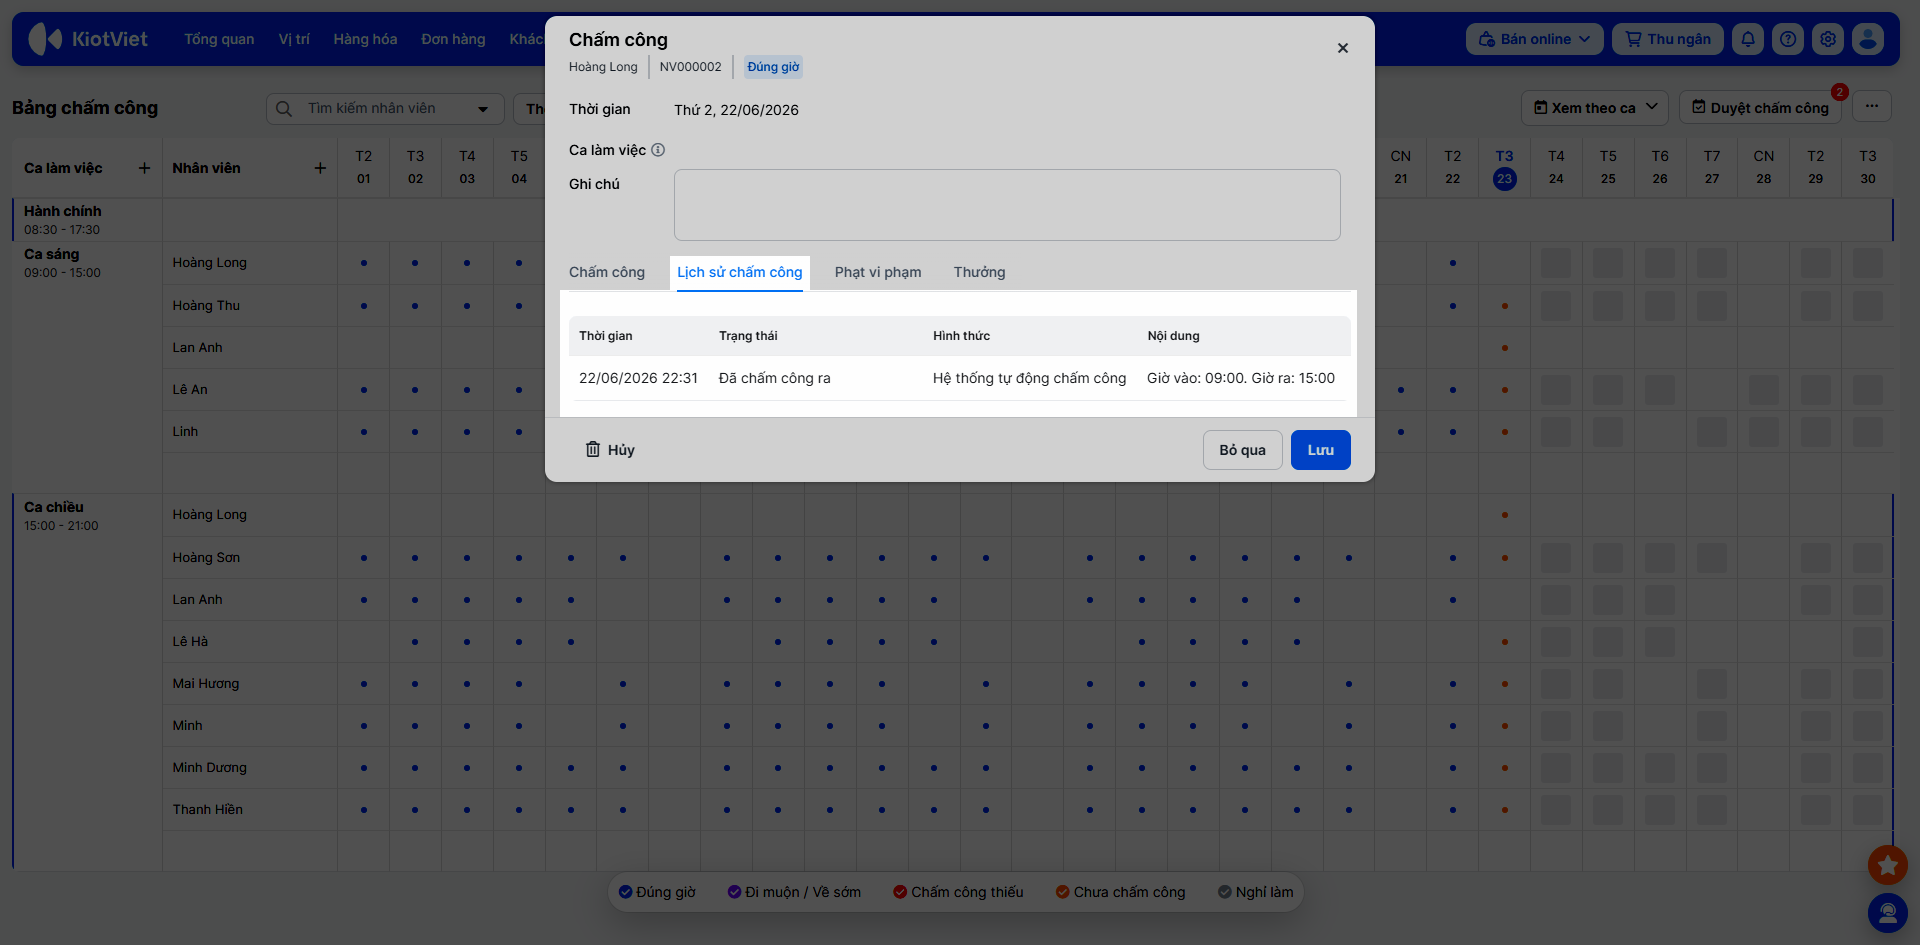Open the support chat floating button
1920x945 pixels.
coord(1888,912)
